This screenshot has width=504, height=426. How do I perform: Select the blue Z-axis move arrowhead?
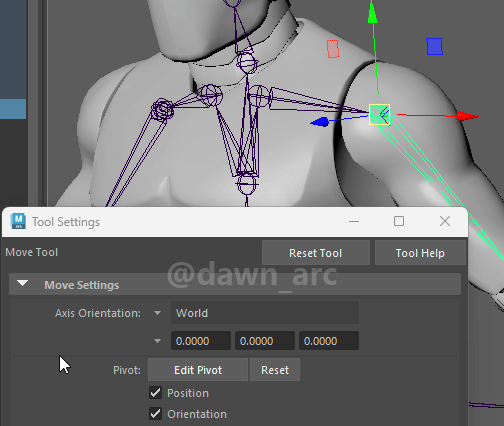320,122
